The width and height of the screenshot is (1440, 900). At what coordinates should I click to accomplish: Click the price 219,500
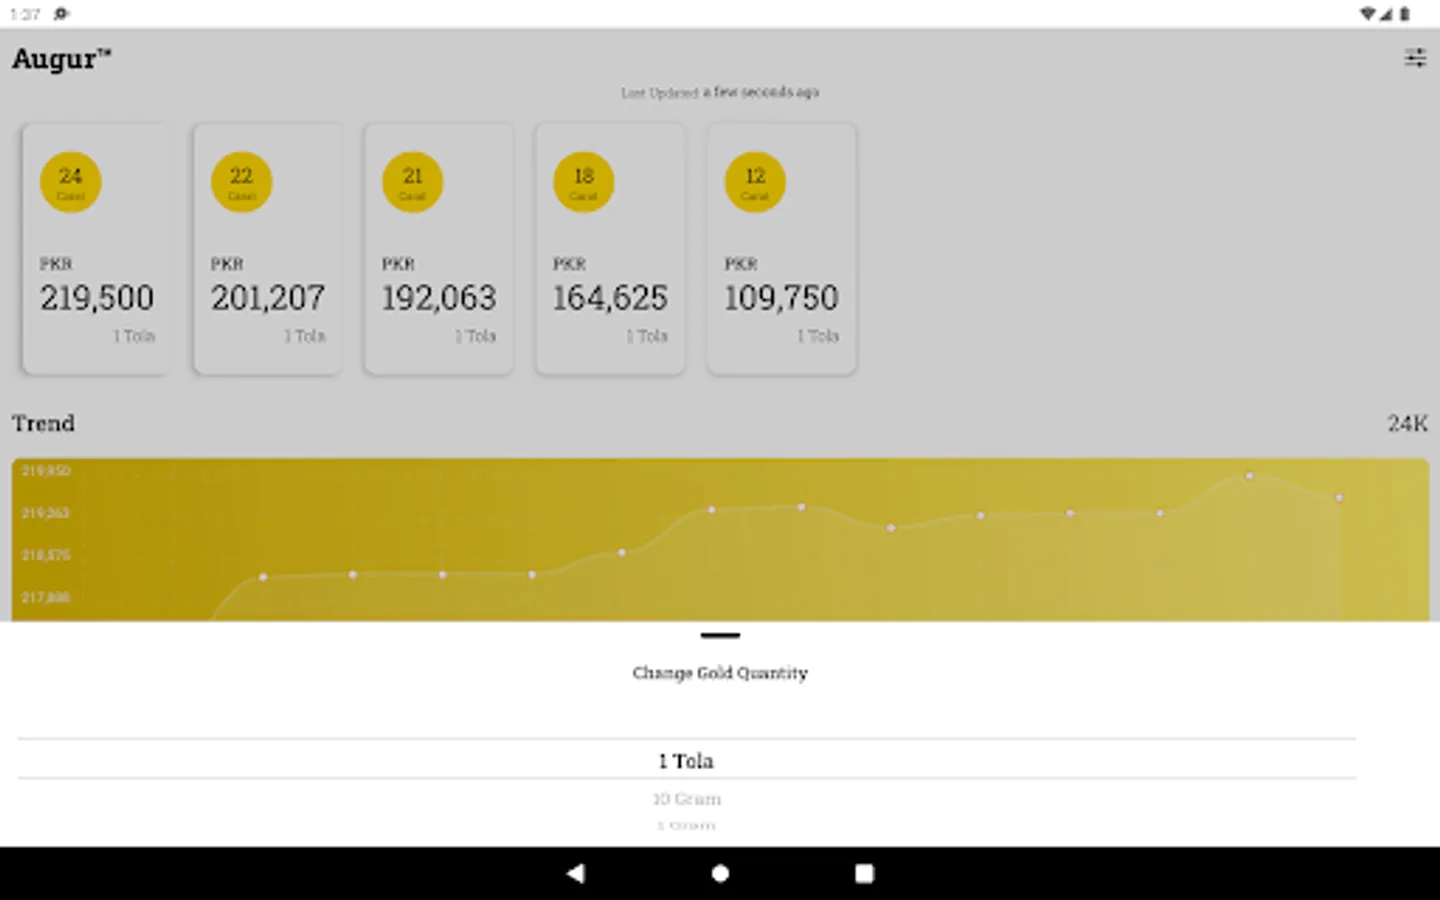pyautogui.click(x=97, y=298)
